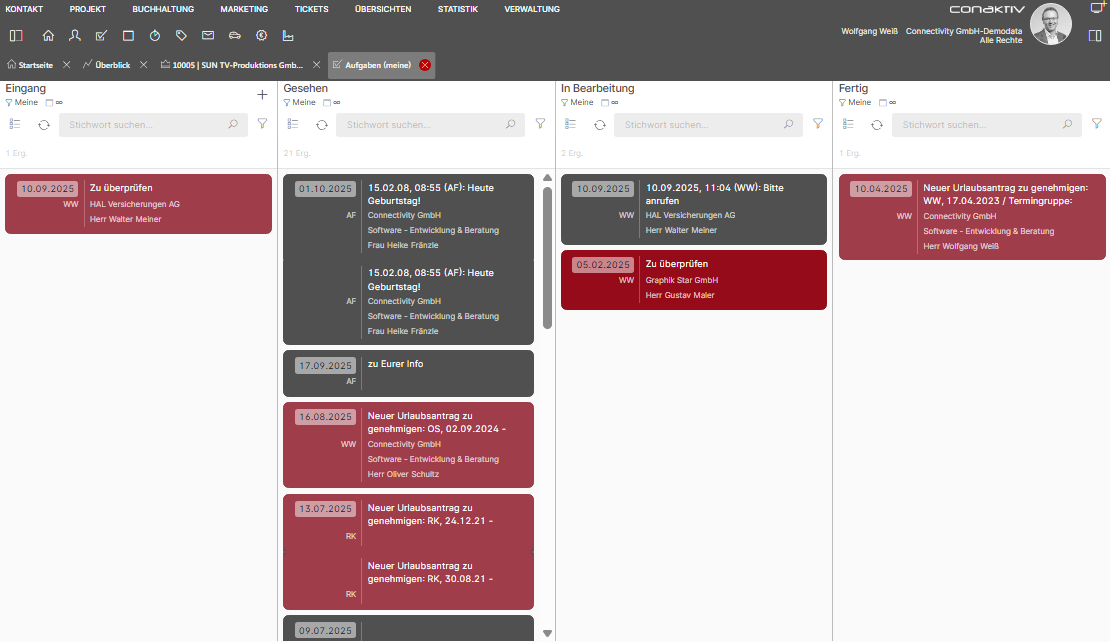The image size is (1110, 642).
Task: Click search magnifier in Gesehen search field
Action: 510,125
